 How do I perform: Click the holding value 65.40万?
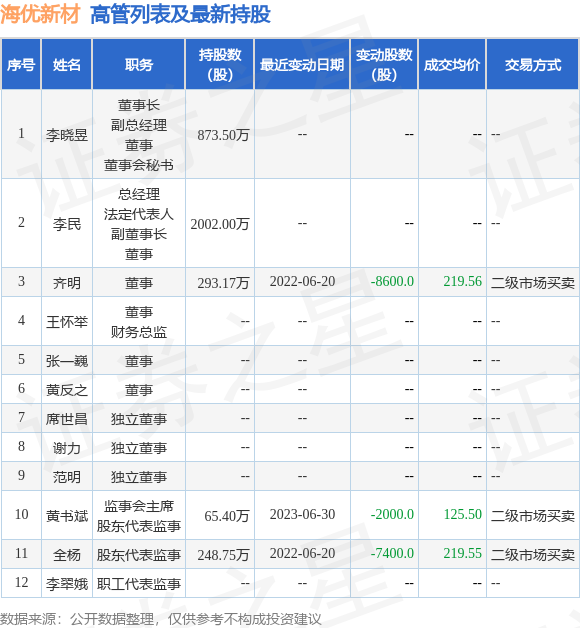point(227,516)
